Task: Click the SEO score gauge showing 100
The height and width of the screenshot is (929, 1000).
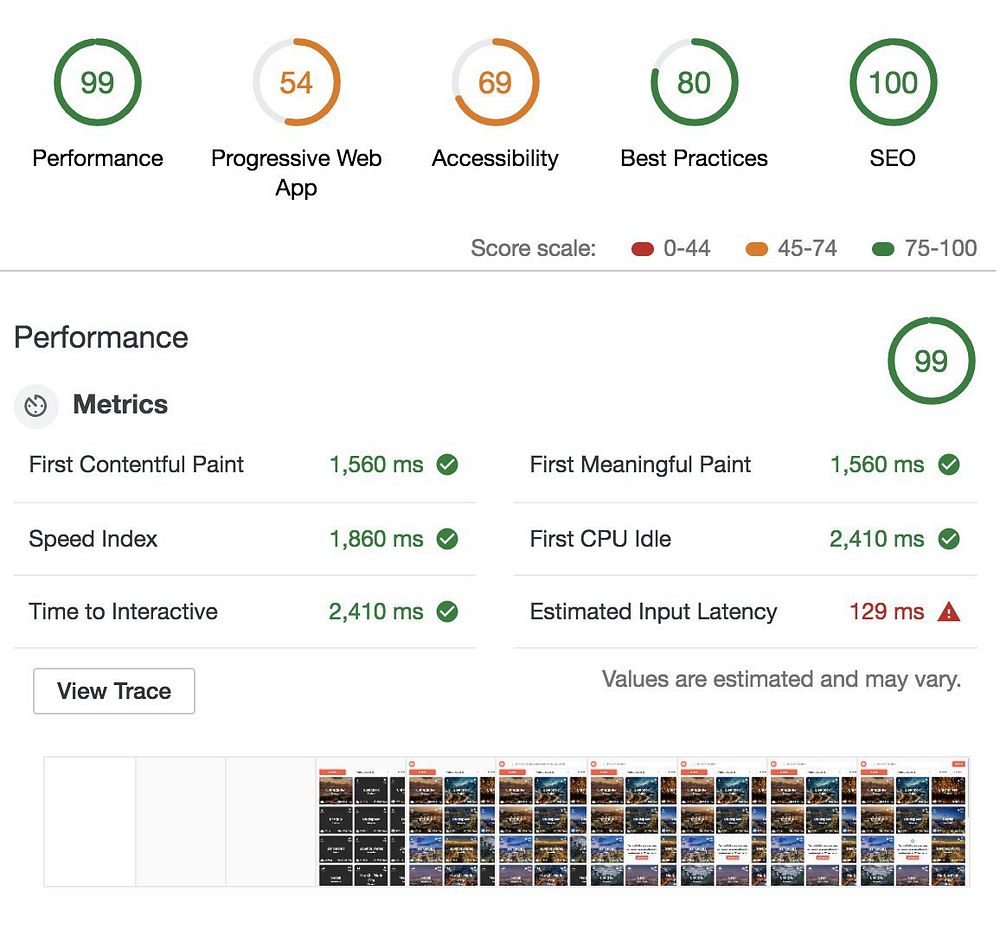Action: (x=893, y=82)
